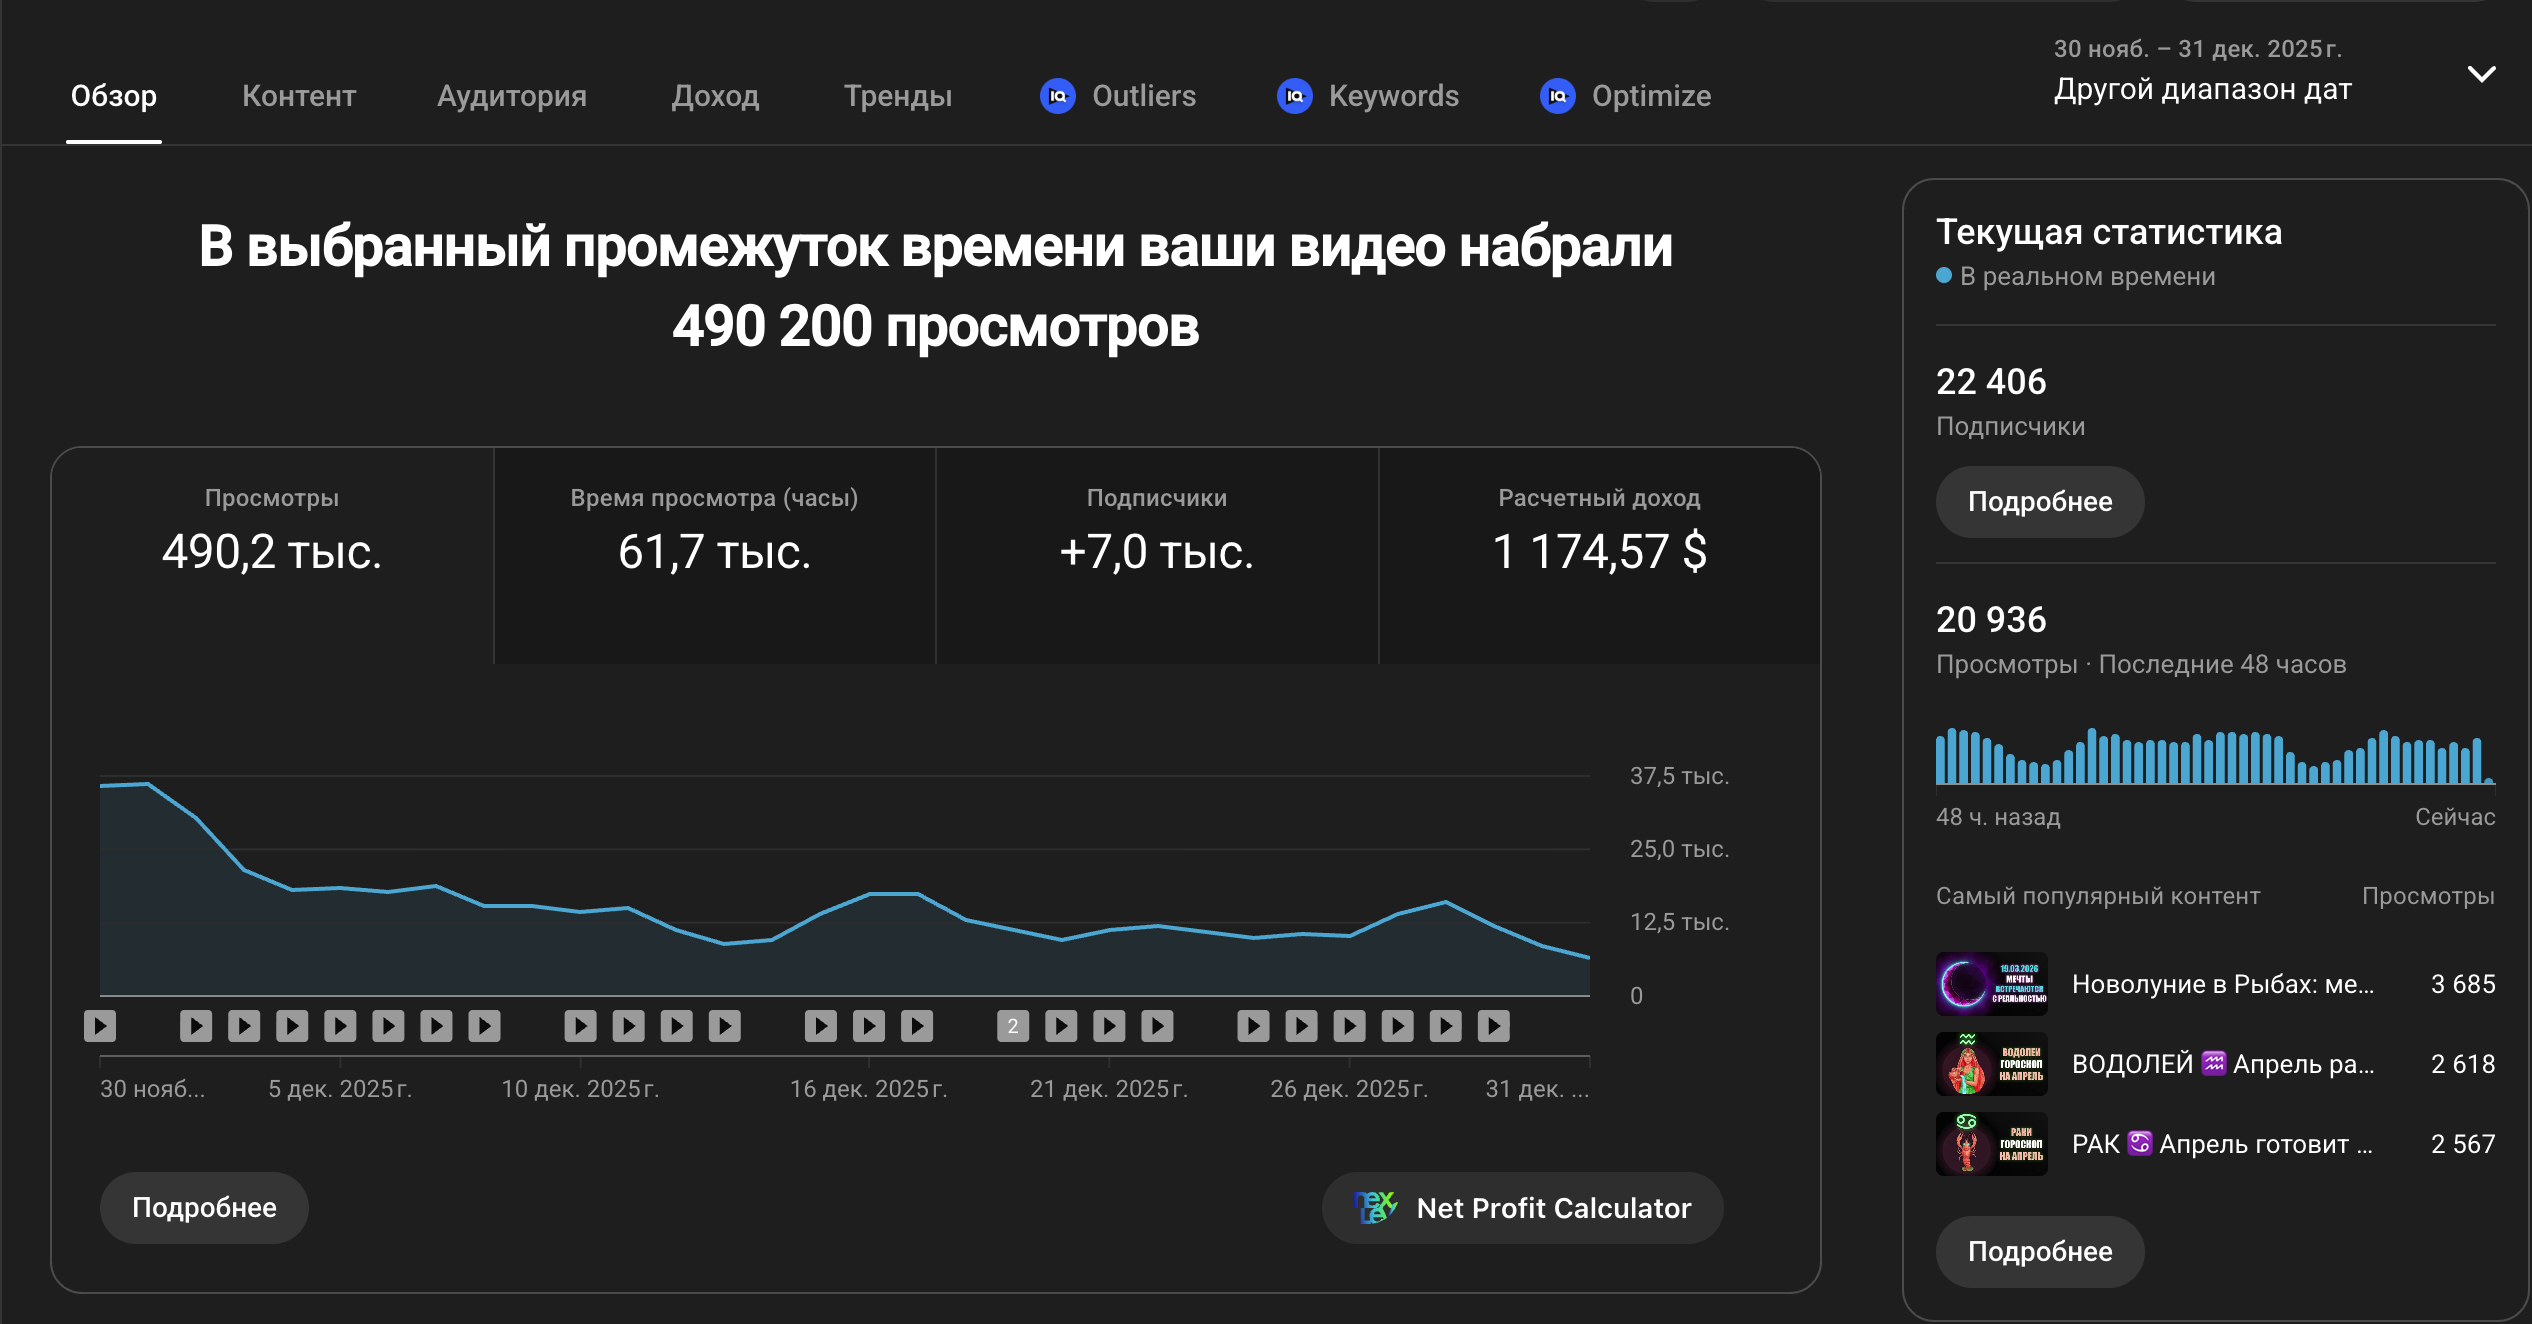Click the last video play marker on timeline

pyautogui.click(x=1493, y=1026)
